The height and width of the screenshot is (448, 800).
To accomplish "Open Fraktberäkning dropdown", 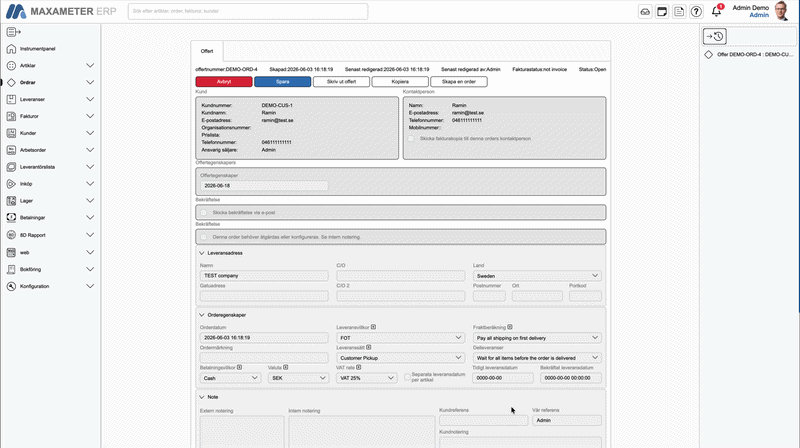I will [537, 338].
